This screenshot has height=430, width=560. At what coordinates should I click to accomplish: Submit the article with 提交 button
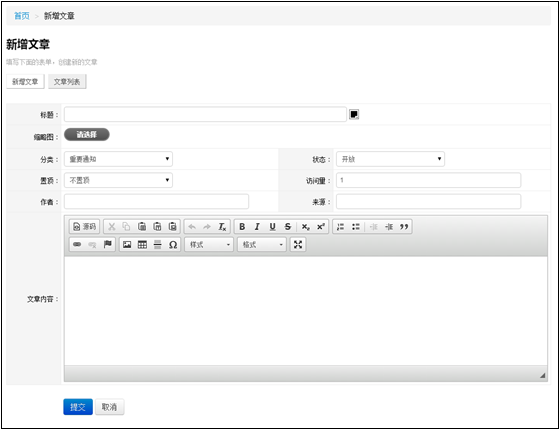78,407
